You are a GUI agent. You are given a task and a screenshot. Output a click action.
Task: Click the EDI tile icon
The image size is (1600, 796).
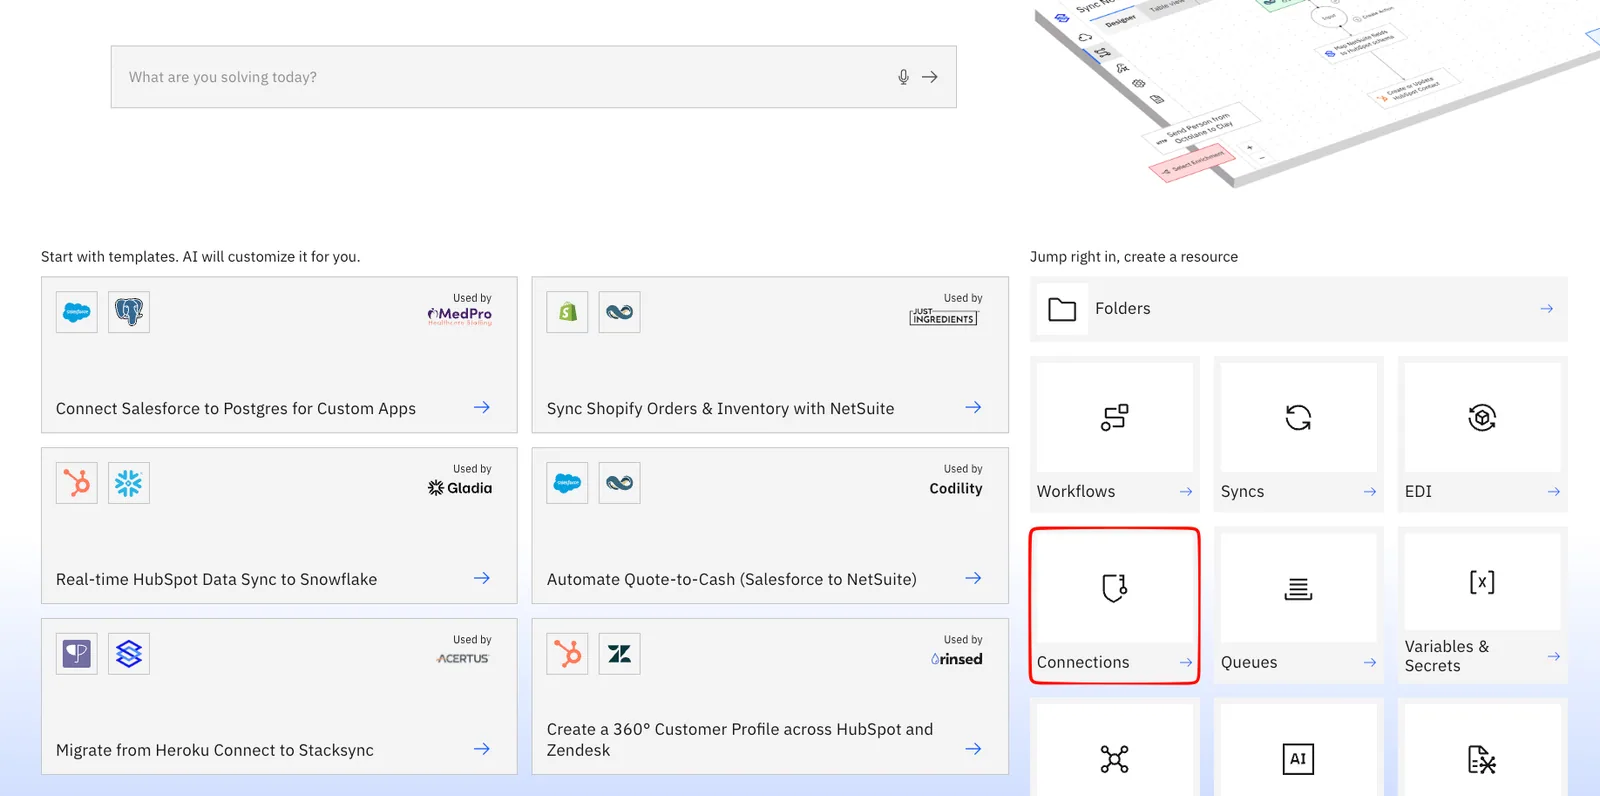(x=1482, y=417)
